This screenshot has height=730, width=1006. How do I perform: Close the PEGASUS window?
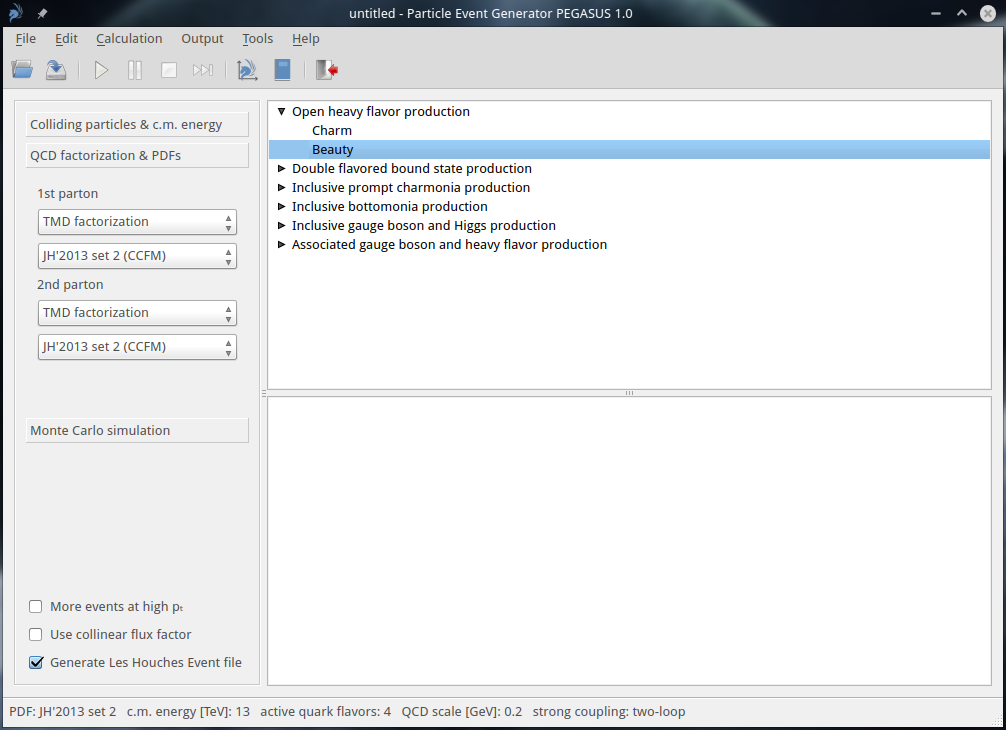[988, 13]
